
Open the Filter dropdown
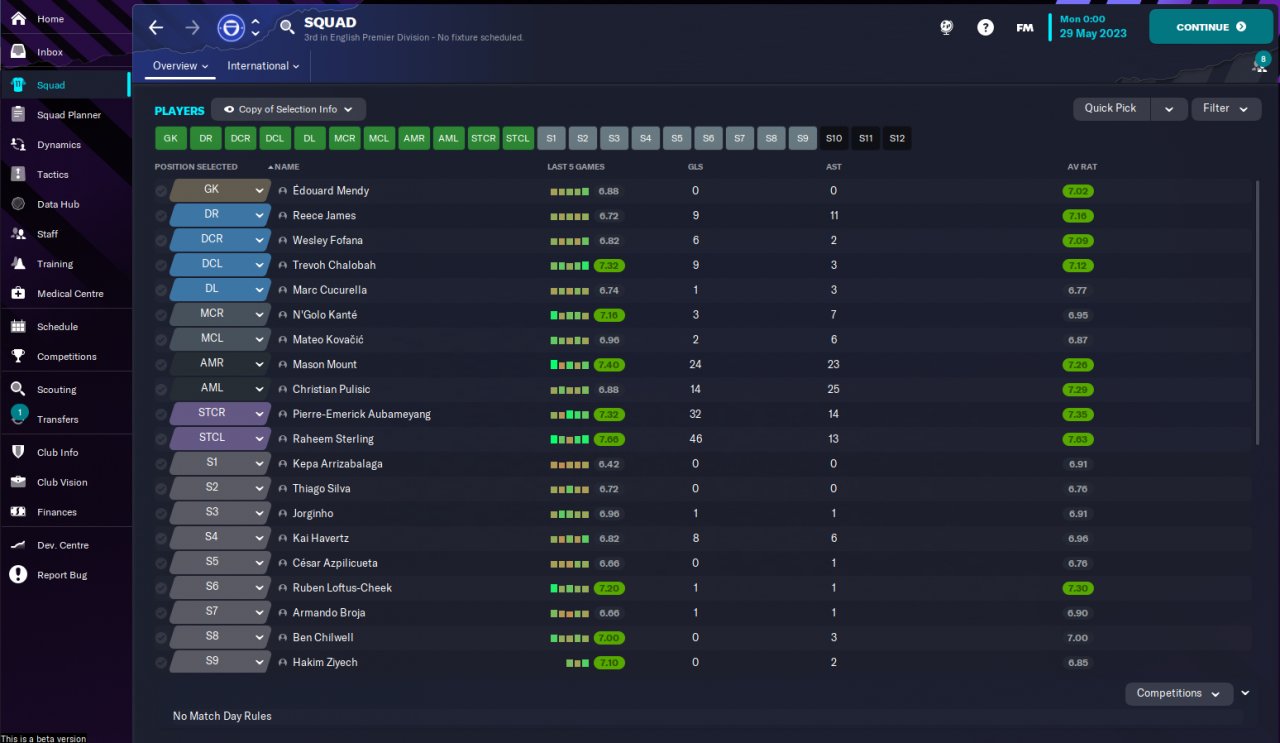pyautogui.click(x=1226, y=109)
